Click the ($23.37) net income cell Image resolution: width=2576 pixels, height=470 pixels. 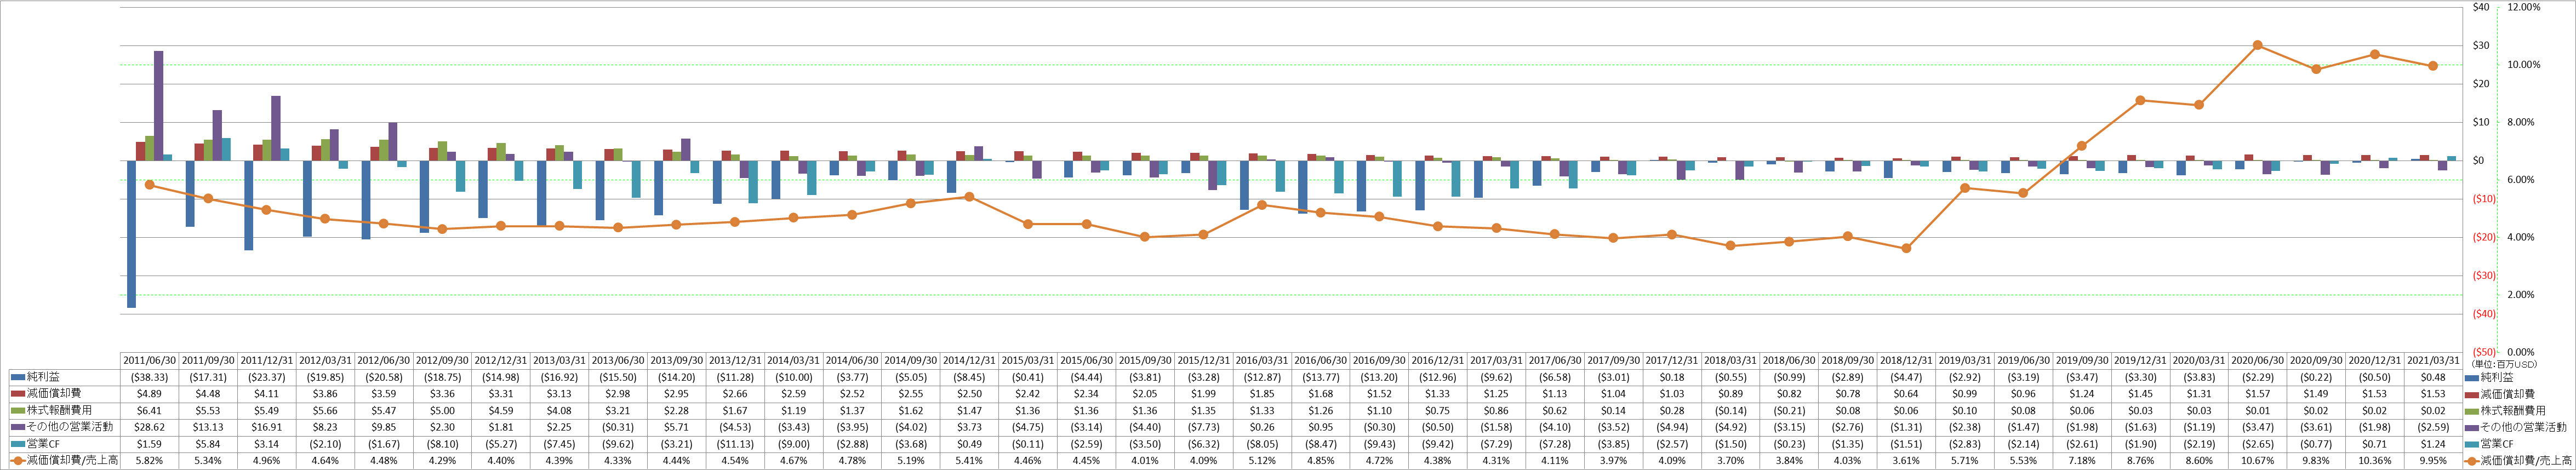point(266,377)
